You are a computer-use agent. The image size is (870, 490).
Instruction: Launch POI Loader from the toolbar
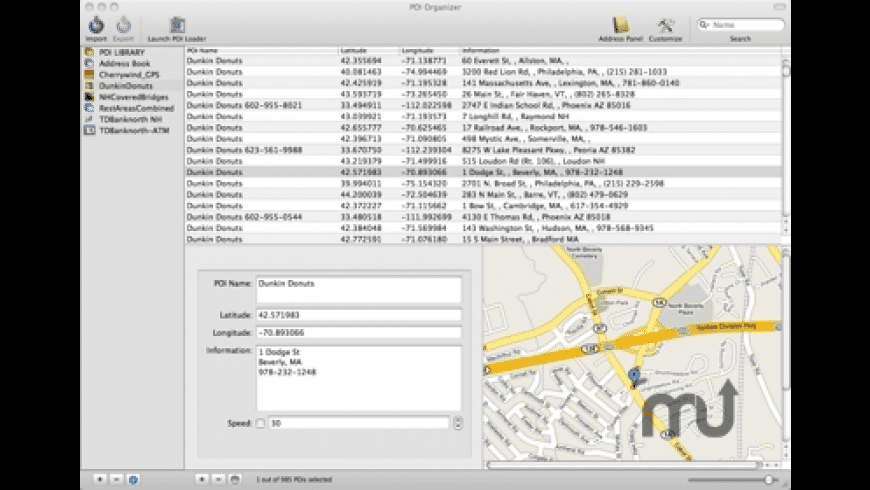177,26
